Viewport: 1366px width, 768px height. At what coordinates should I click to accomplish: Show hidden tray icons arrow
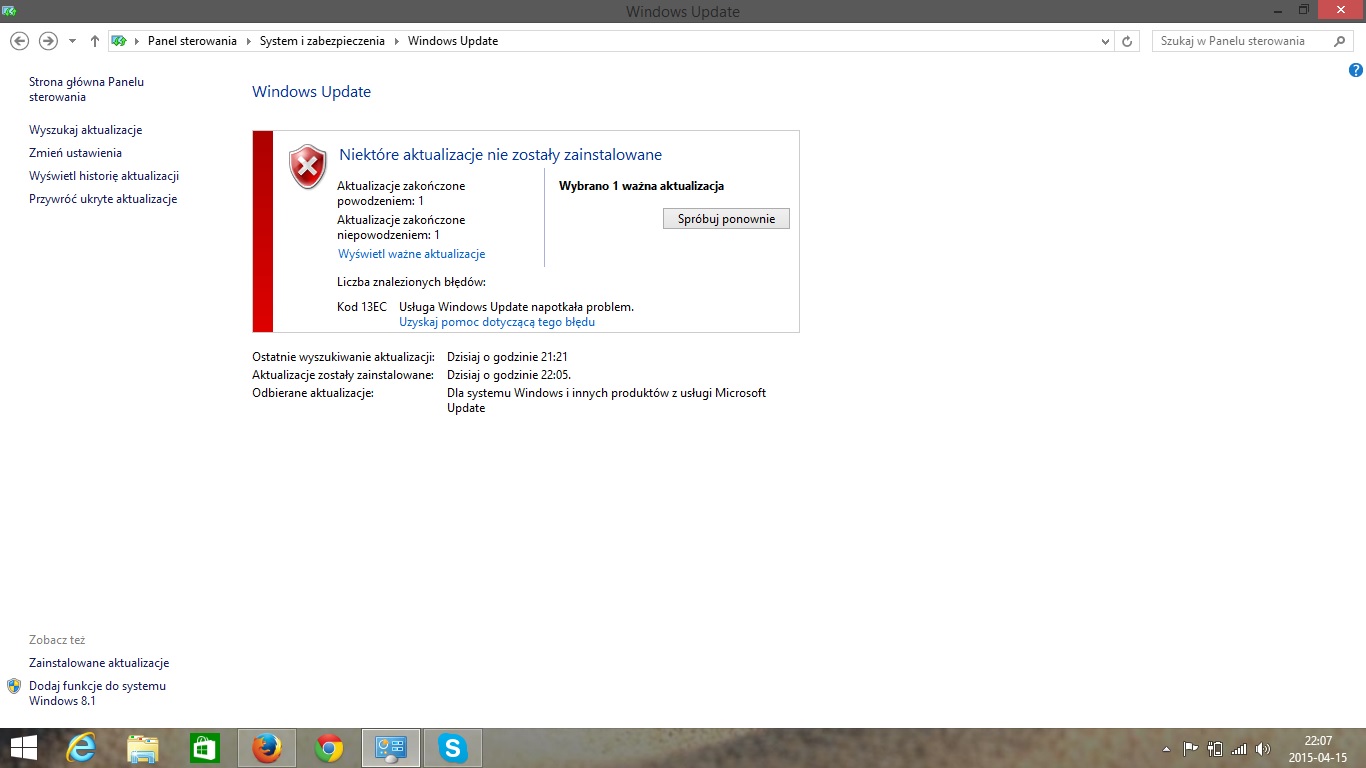[1166, 749]
